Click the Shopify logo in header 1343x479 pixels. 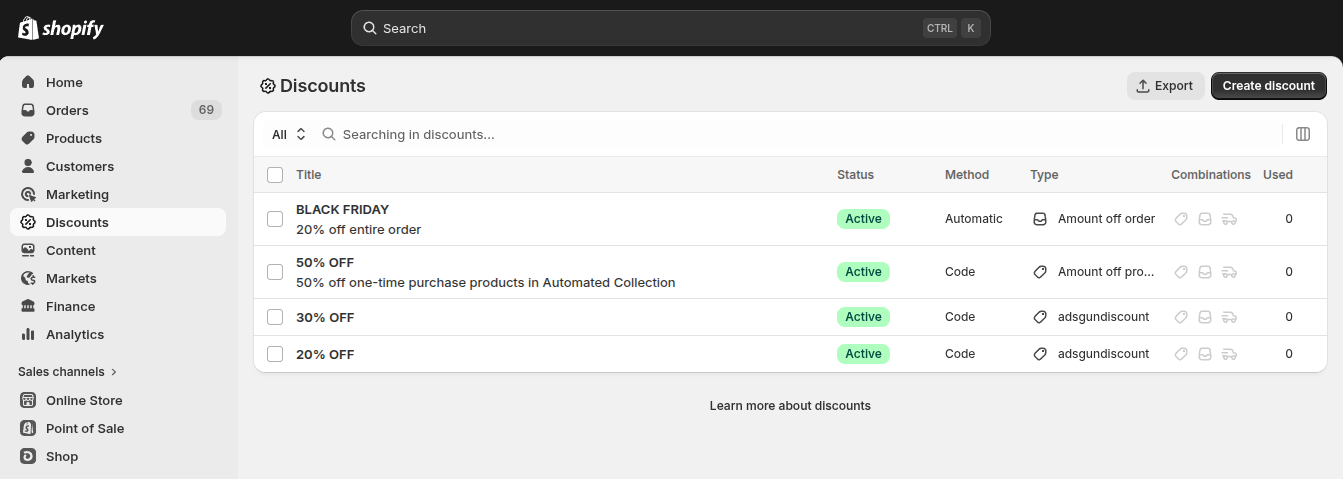coord(61,28)
